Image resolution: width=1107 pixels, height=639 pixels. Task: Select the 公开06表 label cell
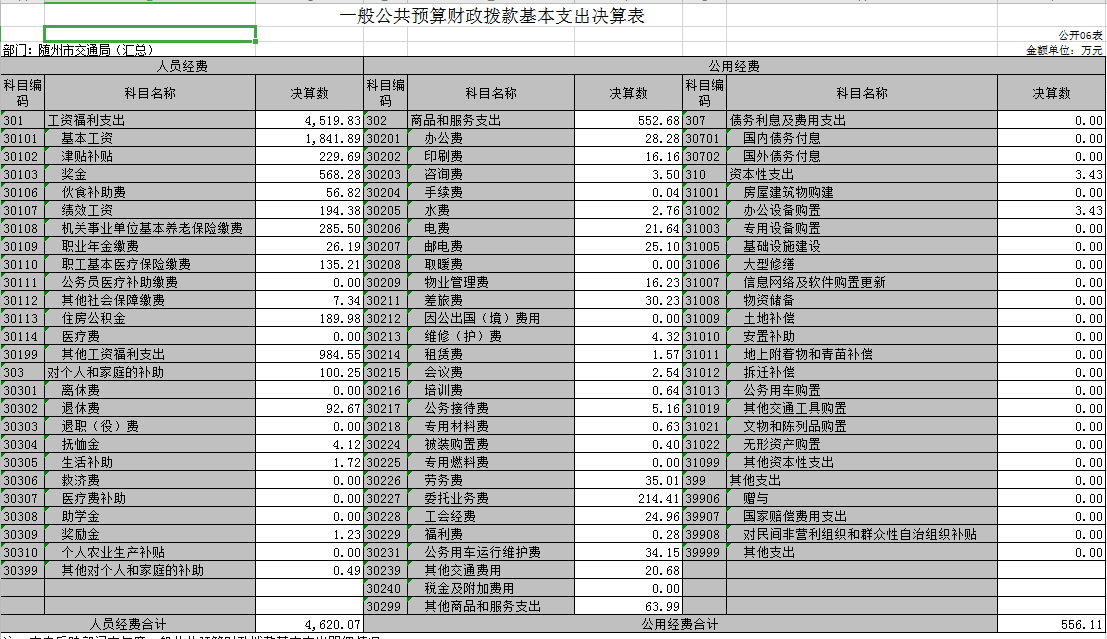pyautogui.click(x=1079, y=35)
